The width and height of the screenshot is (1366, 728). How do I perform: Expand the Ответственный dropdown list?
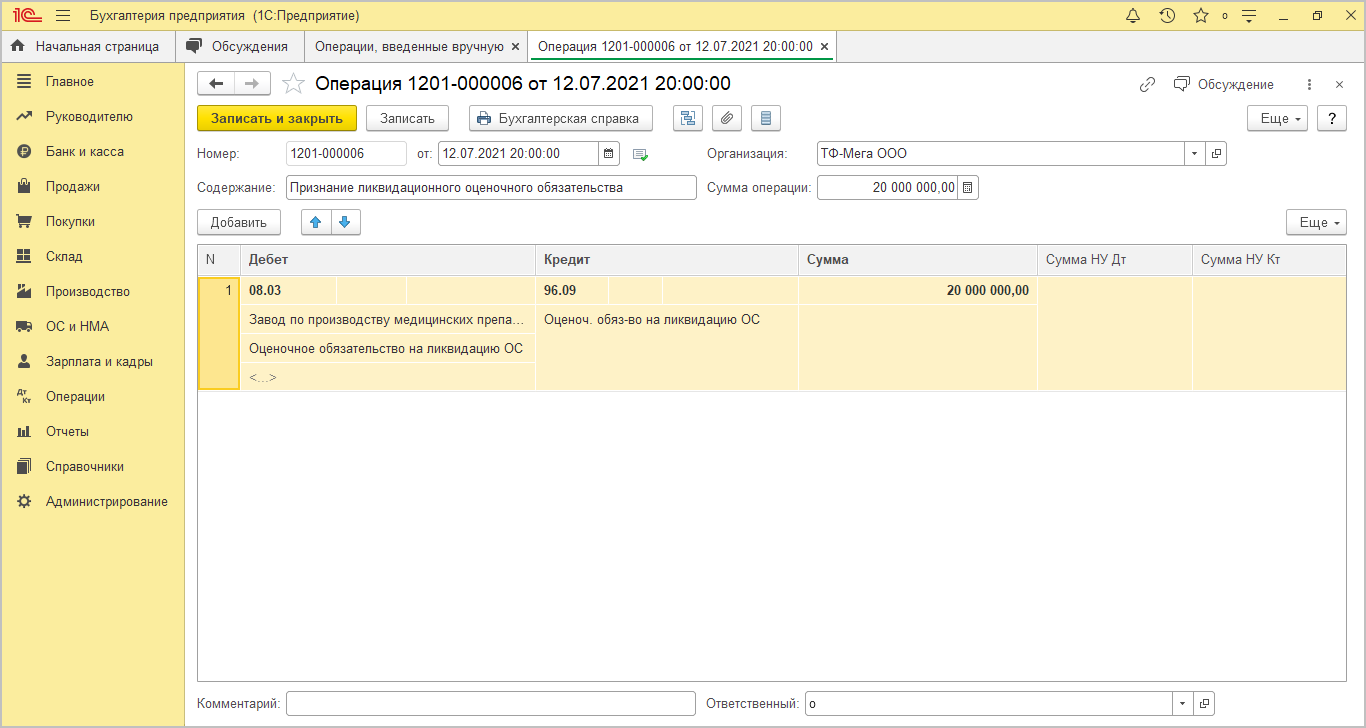pyautogui.click(x=1184, y=704)
